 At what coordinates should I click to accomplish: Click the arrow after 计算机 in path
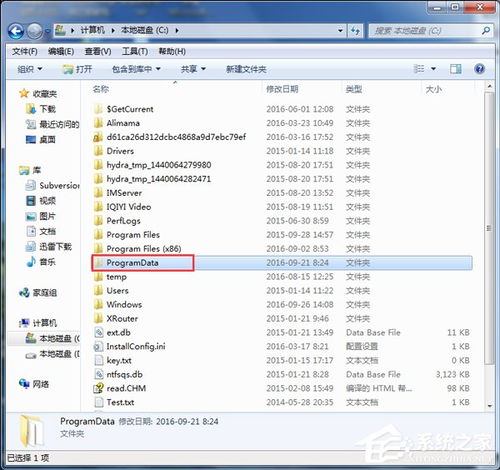coord(113,31)
